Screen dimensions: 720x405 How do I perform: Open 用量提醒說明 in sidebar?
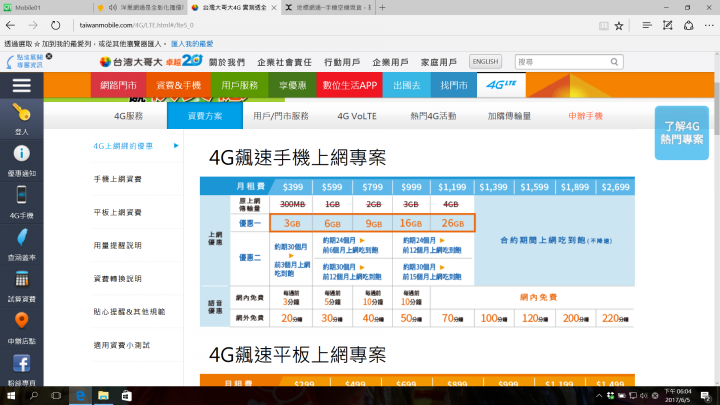[118, 245]
